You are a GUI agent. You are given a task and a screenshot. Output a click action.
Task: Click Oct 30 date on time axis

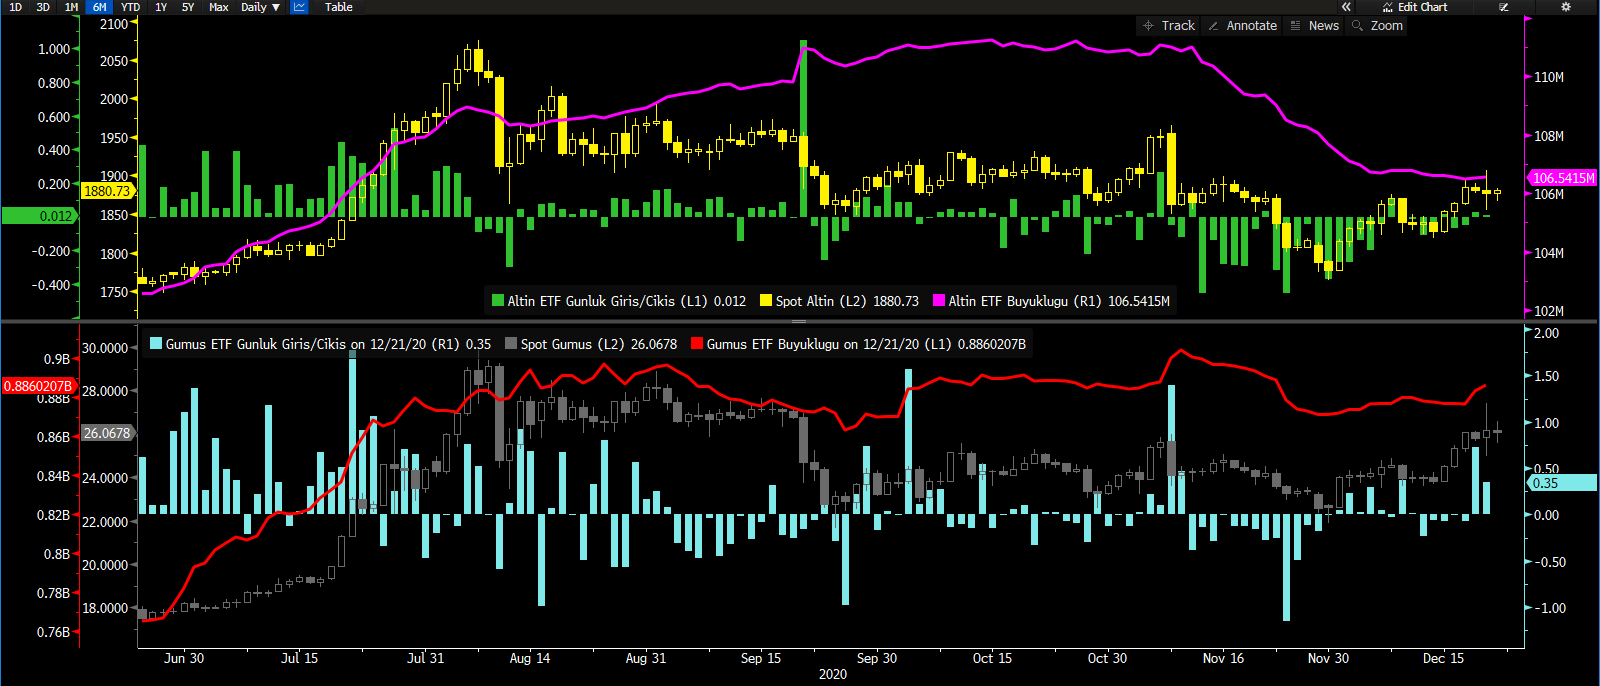coord(1107,658)
